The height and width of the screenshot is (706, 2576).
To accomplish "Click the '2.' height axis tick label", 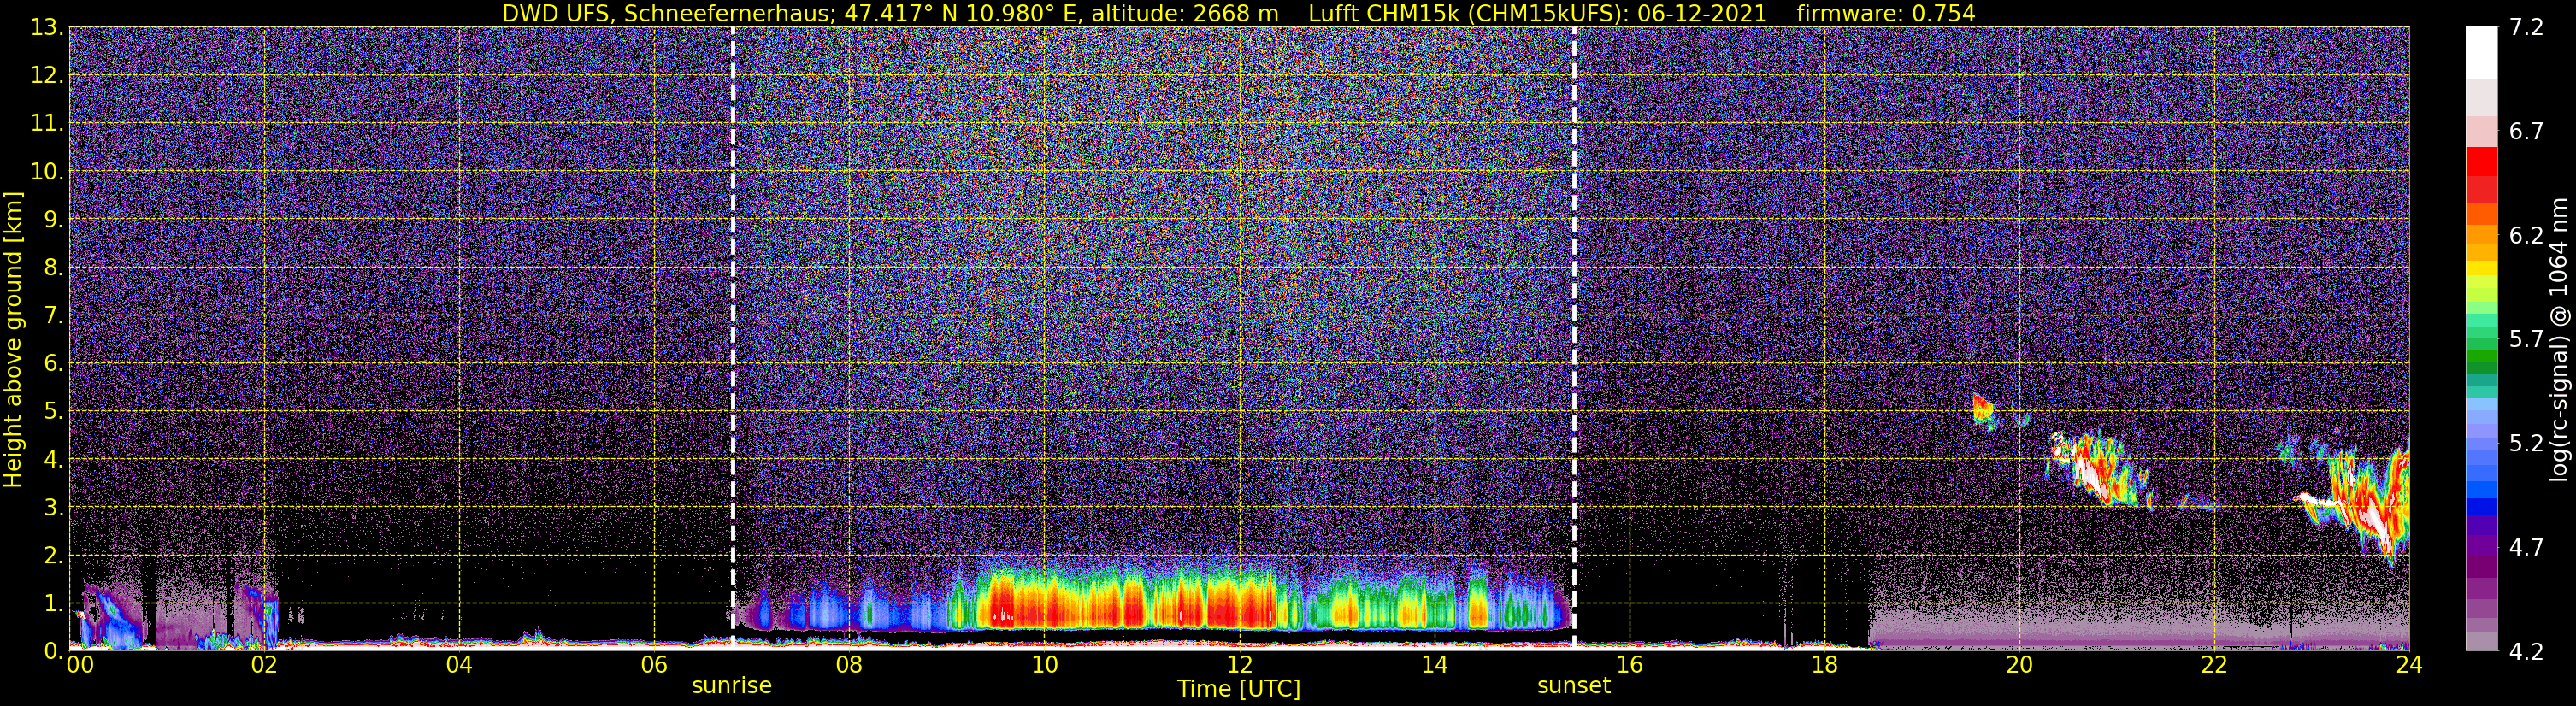I will coord(53,555).
